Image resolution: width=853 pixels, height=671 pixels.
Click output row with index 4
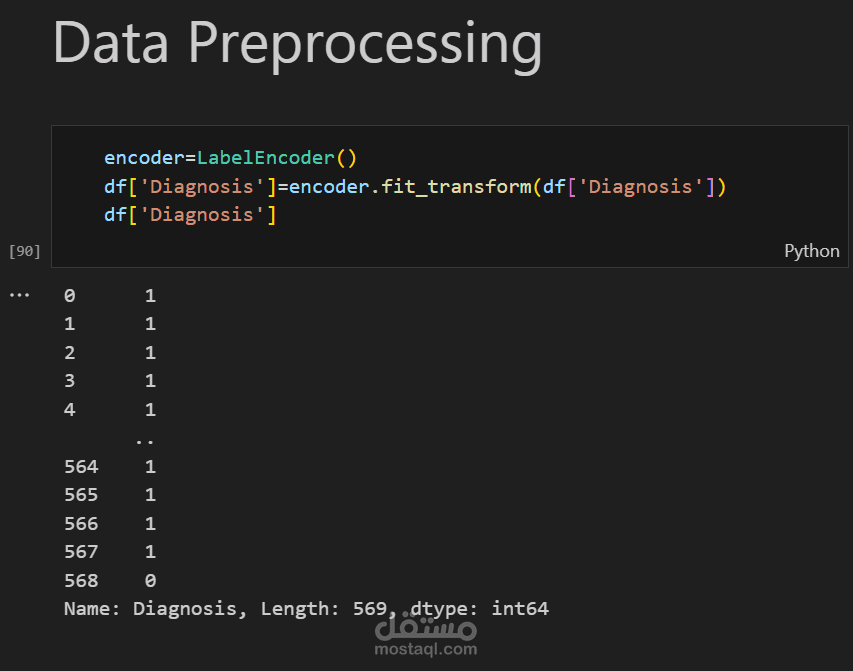[x=110, y=409]
